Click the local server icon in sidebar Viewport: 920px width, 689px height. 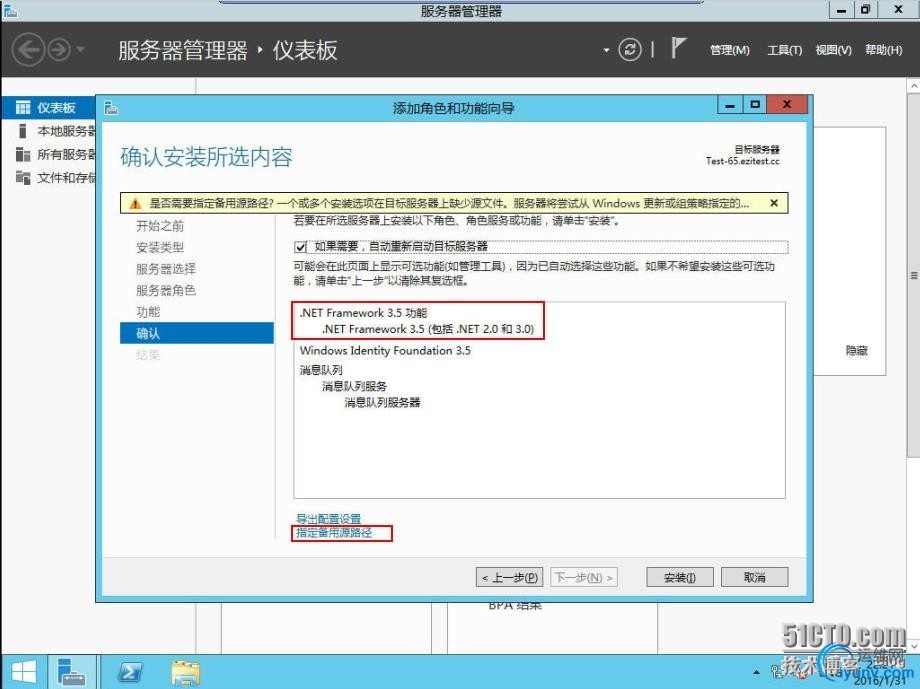(x=23, y=131)
